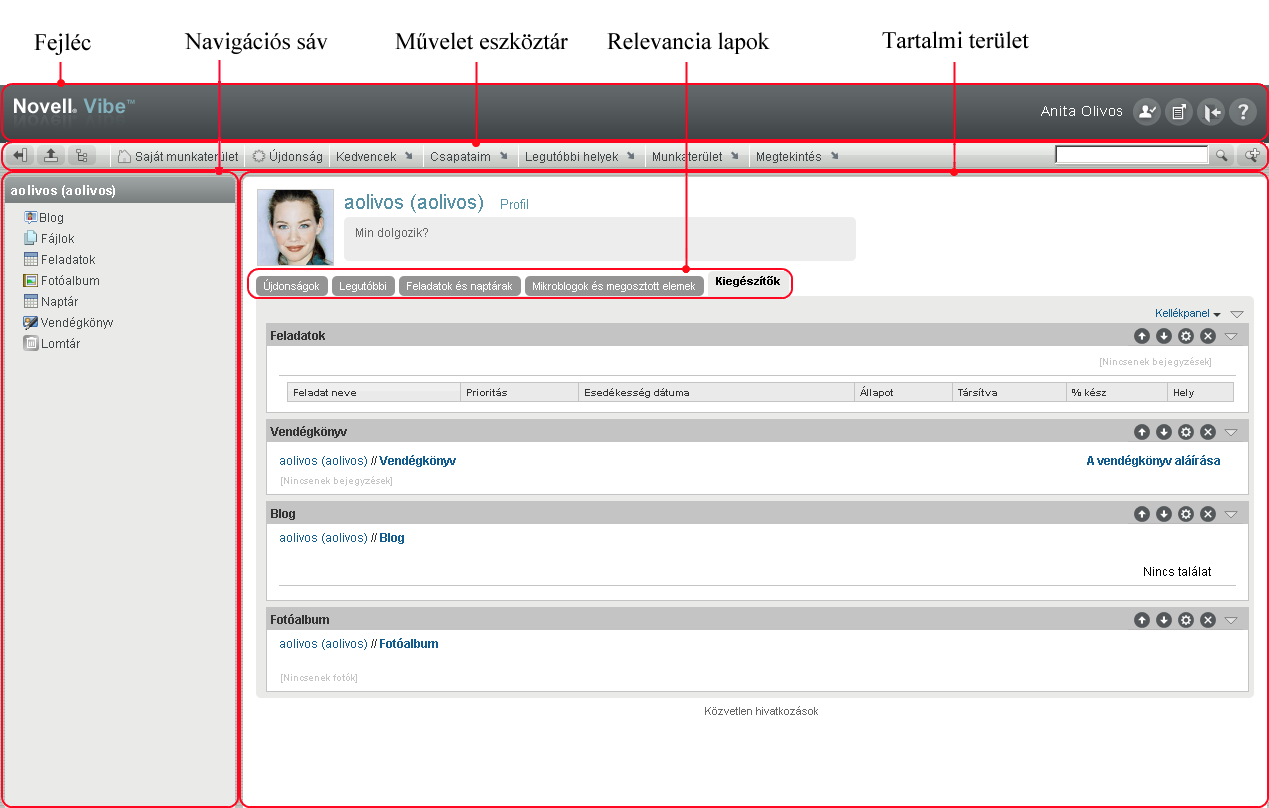
Task: Collapse the whole accessory panel triangle
Action: 1237,314
